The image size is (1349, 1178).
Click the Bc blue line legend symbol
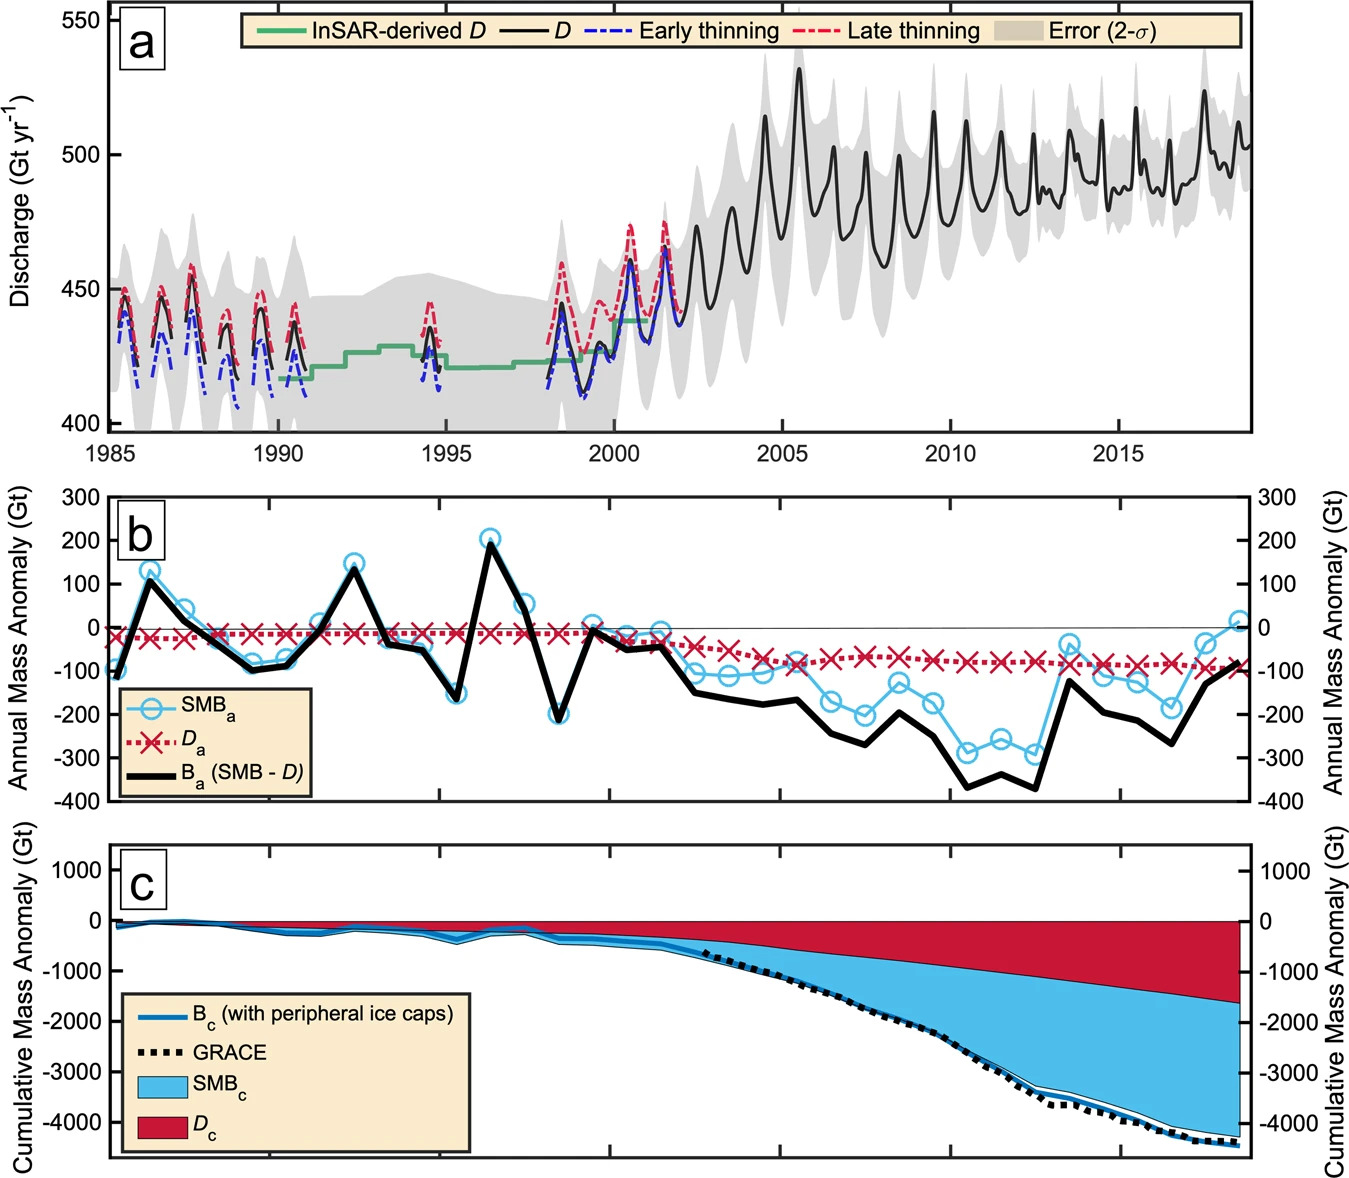(162, 1017)
